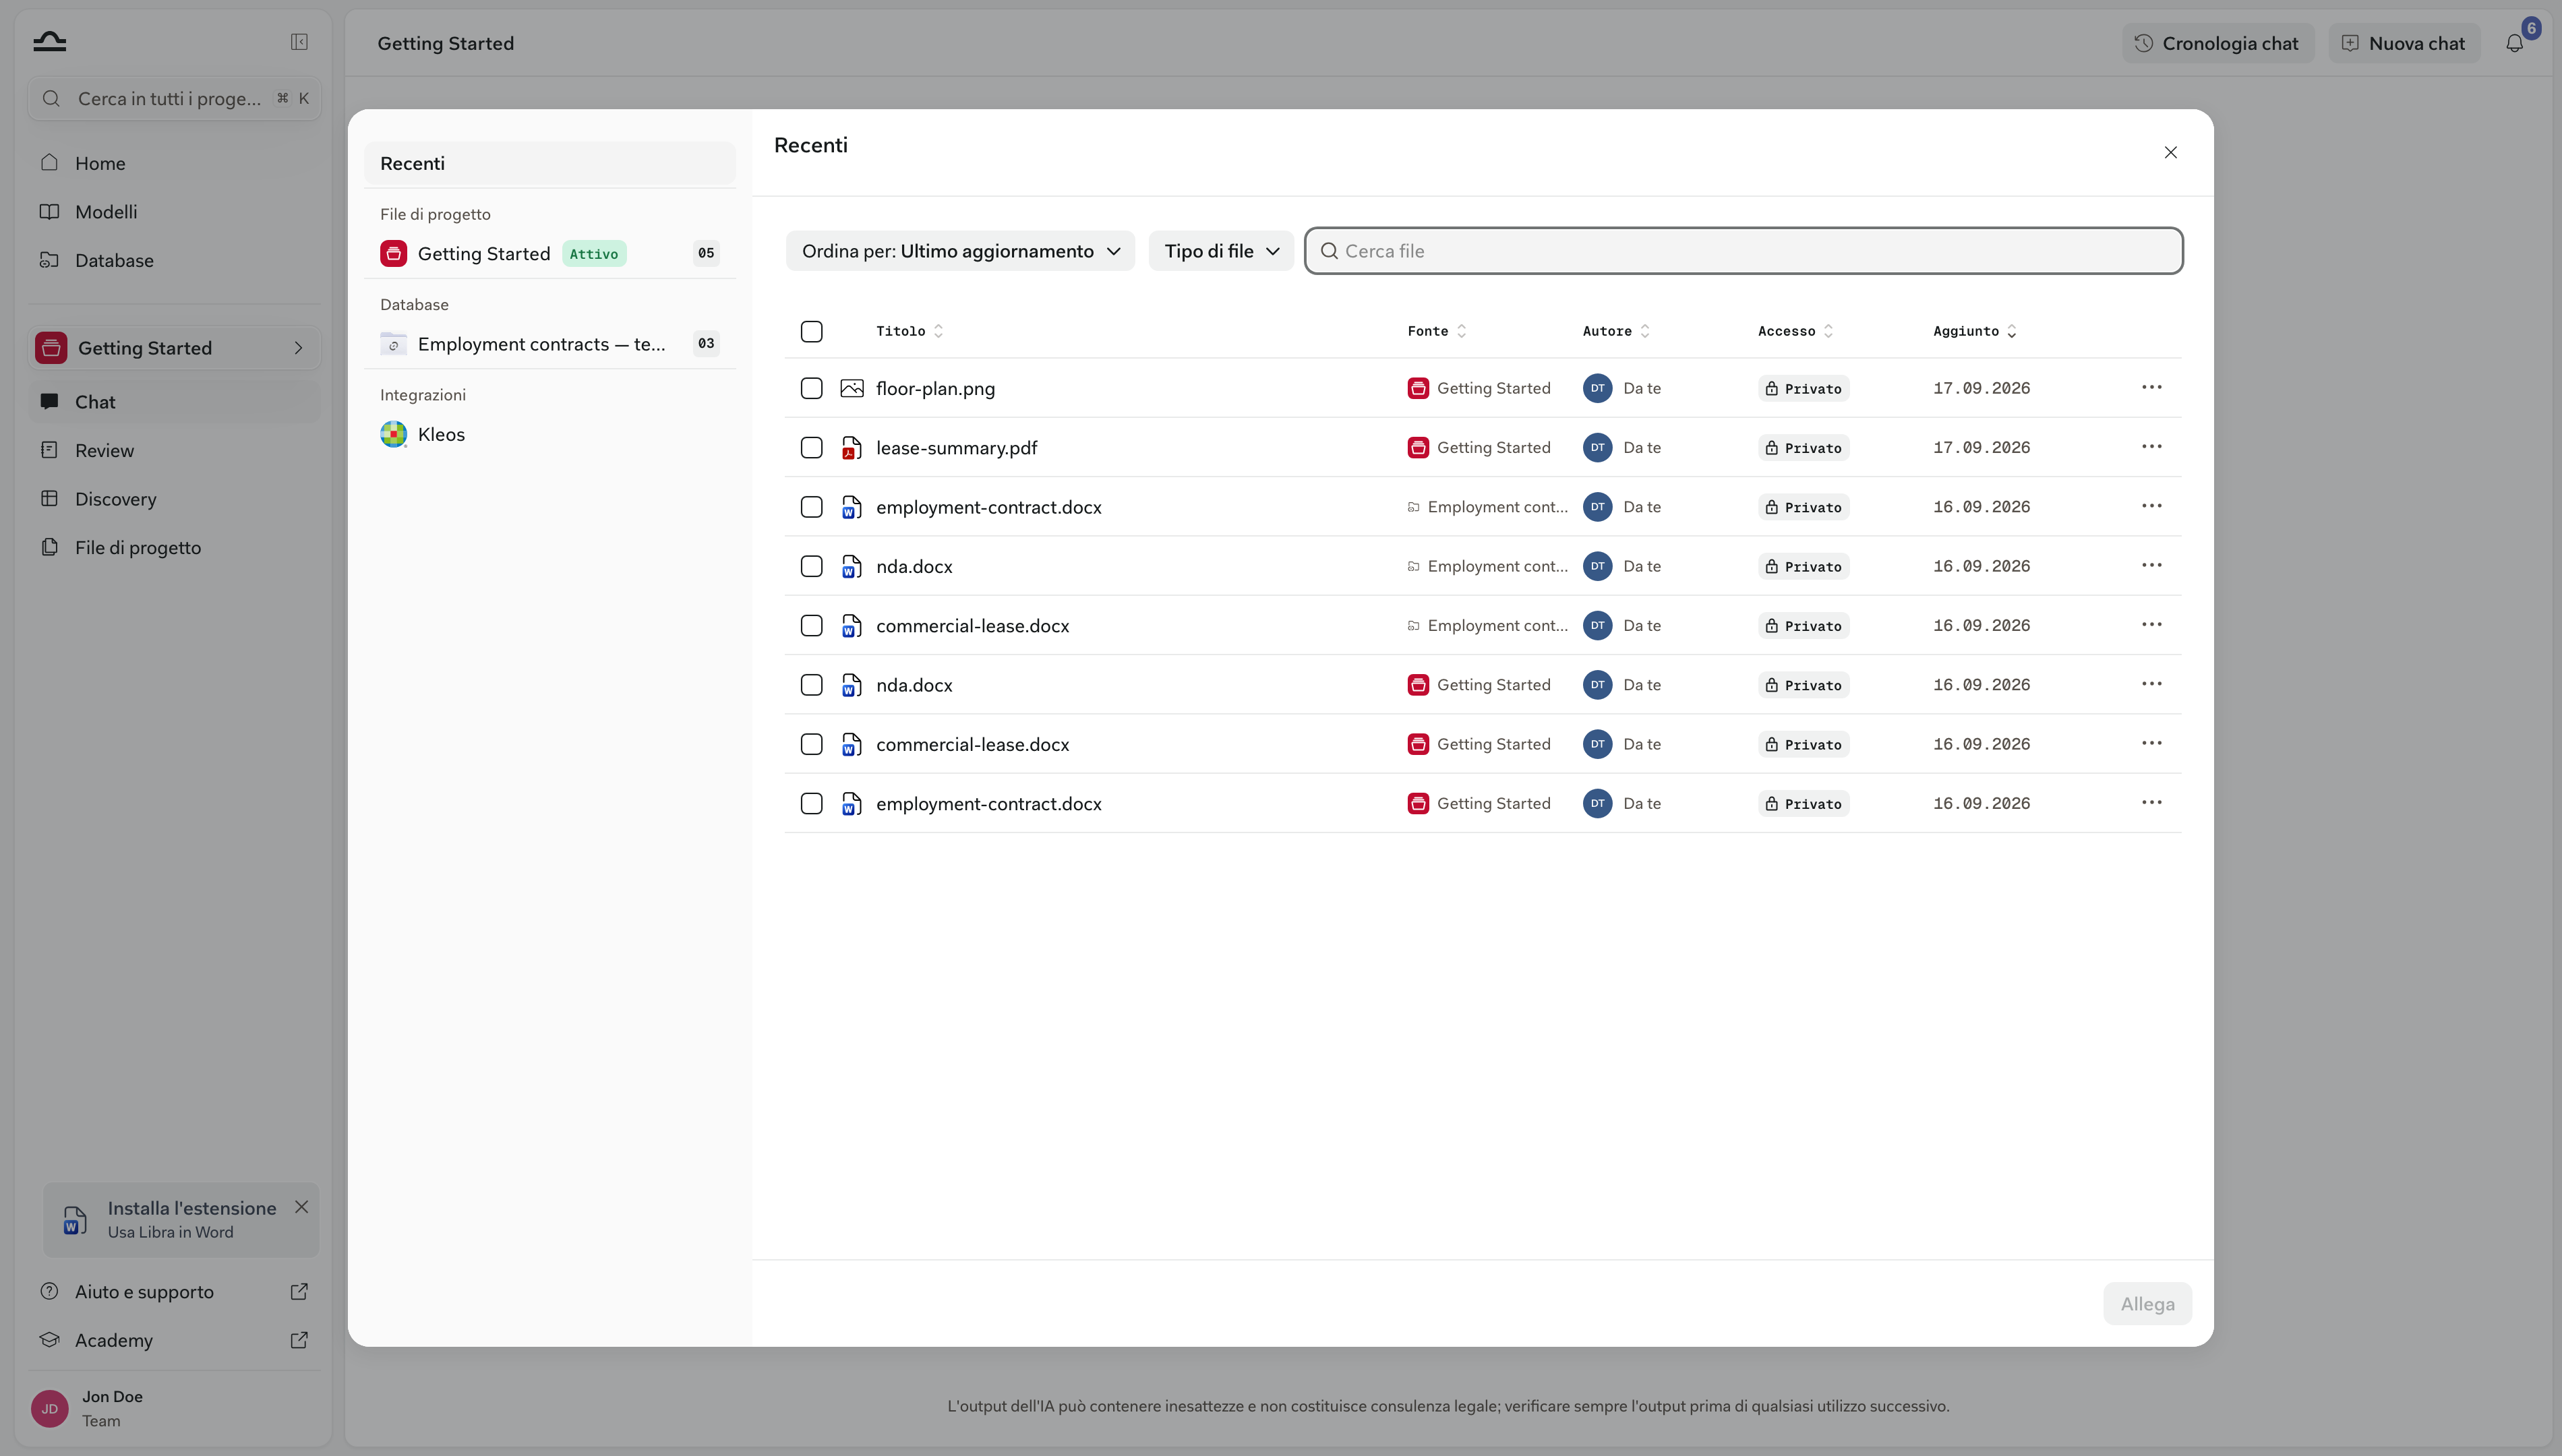The height and width of the screenshot is (1456, 2562).
Task: Click the Allega button
Action: point(2147,1304)
